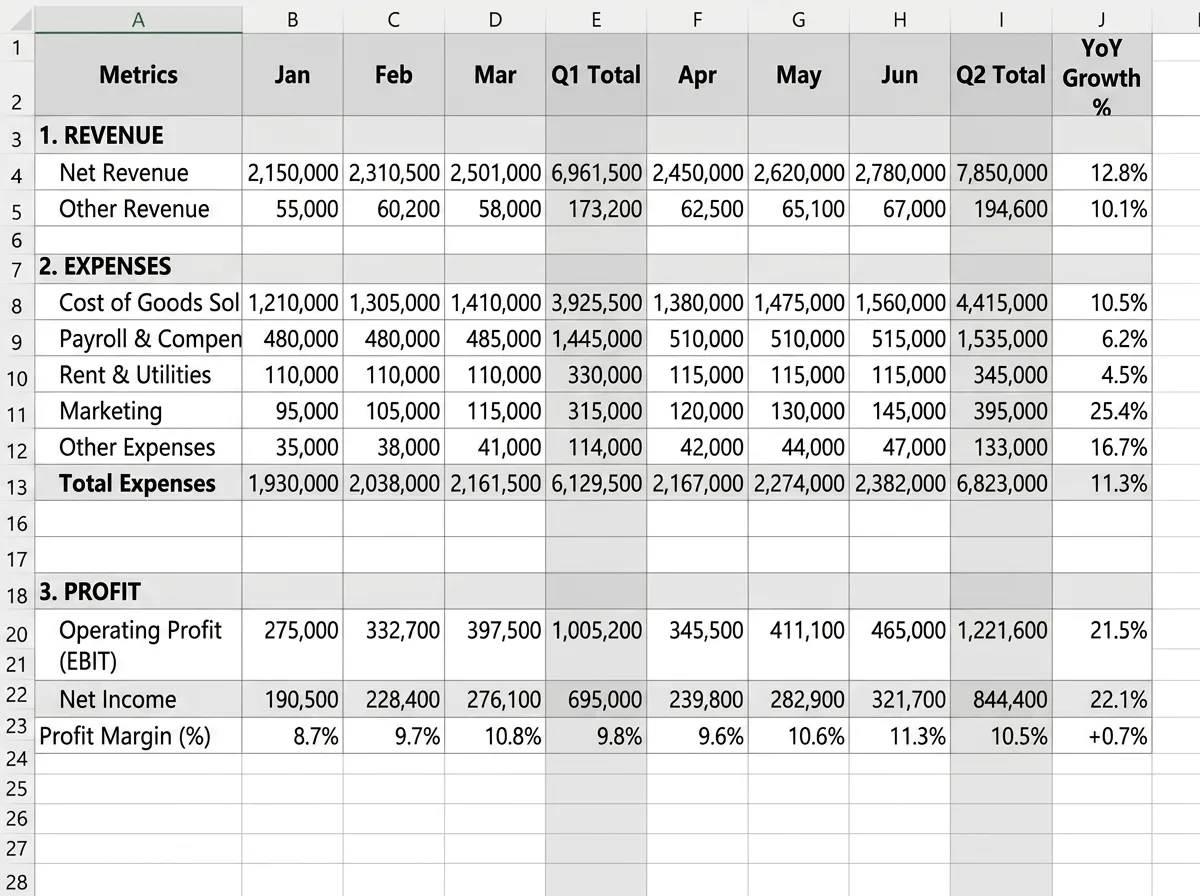Select Profit Margin Mar value 10.8%

click(x=495, y=736)
